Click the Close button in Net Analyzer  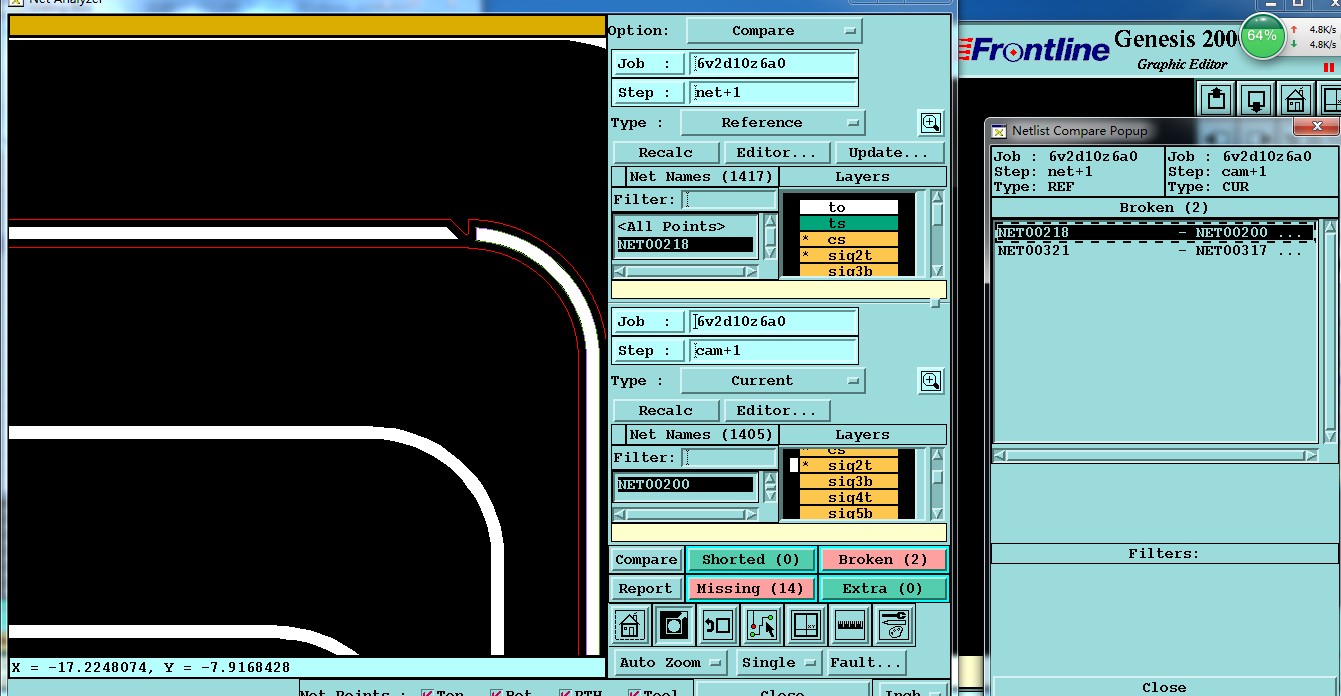782,692
